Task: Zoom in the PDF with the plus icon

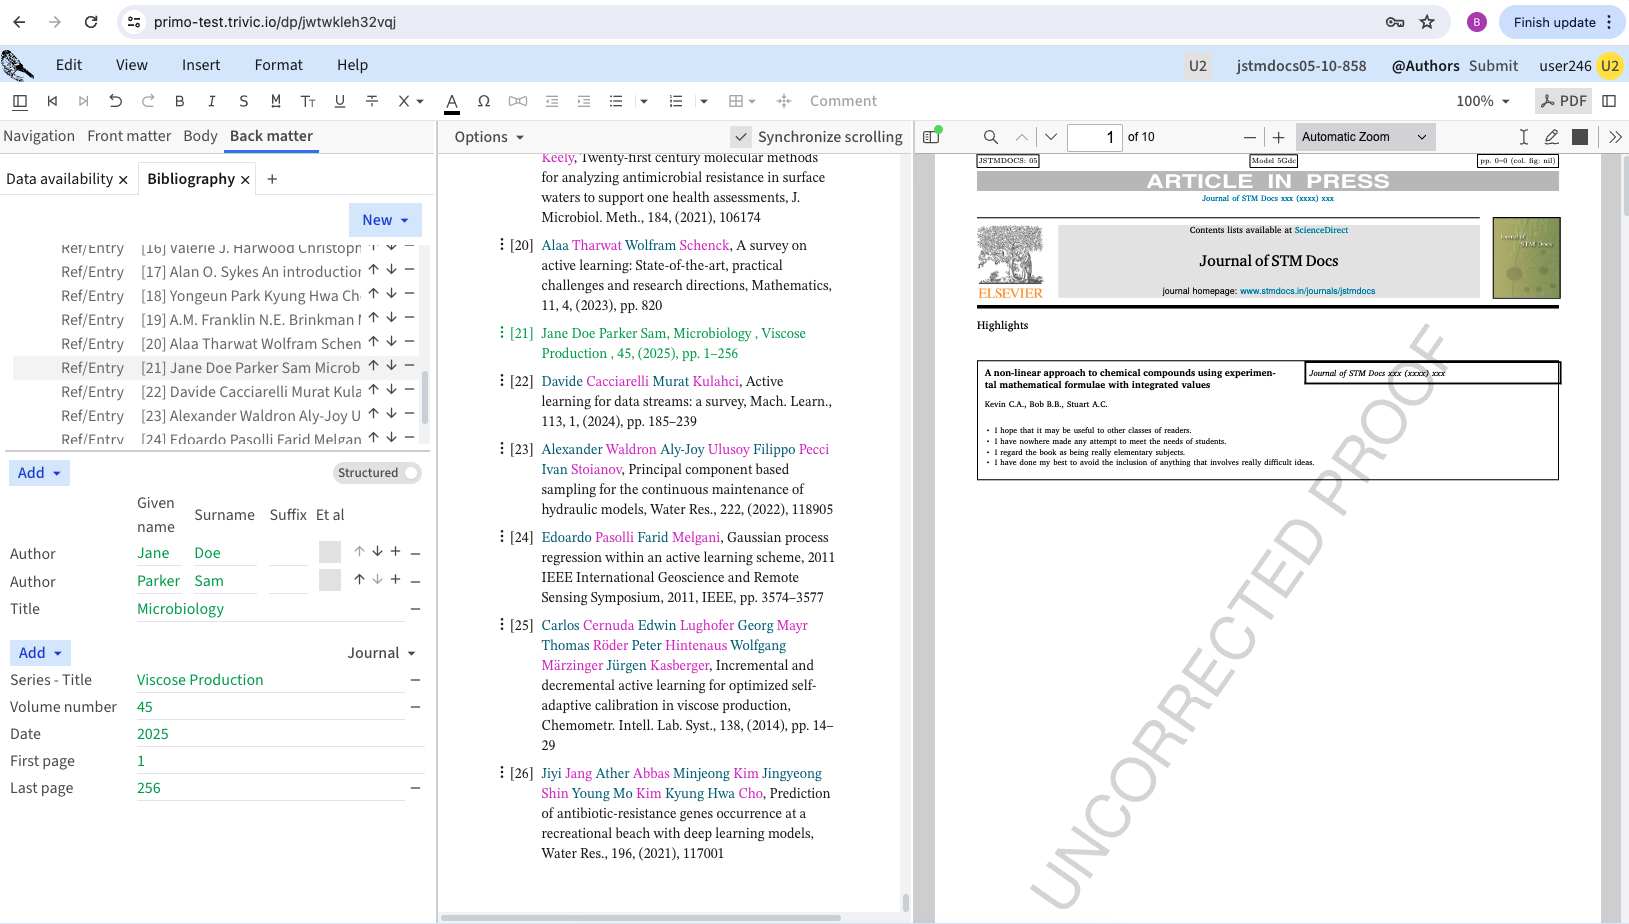Action: (x=1278, y=137)
